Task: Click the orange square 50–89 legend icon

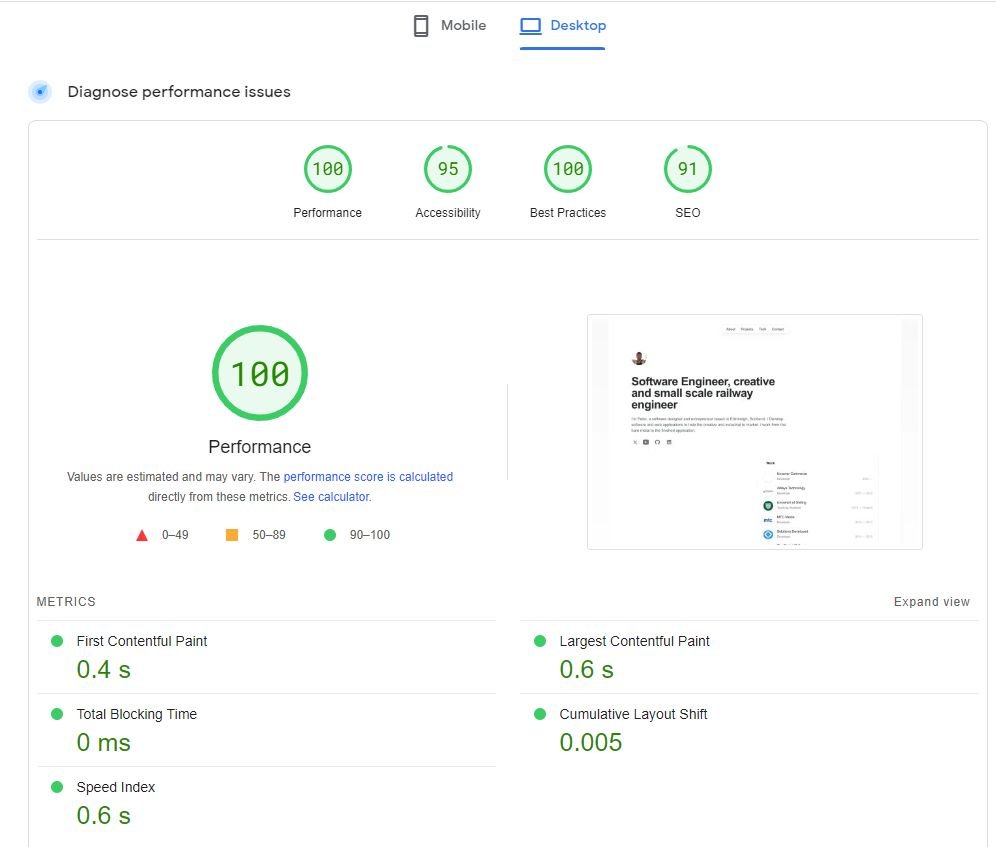Action: (x=232, y=535)
